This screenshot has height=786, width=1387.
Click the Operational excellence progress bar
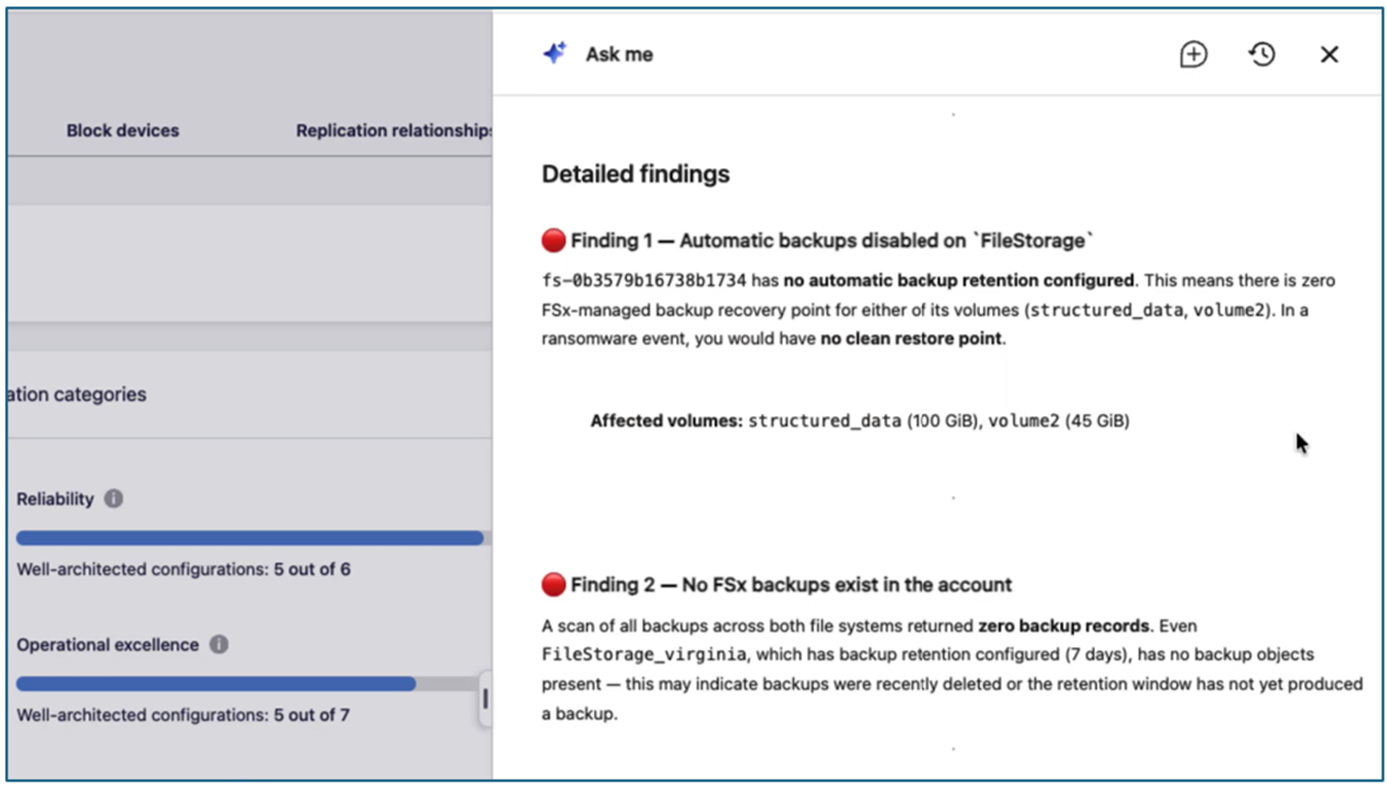[x=251, y=684]
